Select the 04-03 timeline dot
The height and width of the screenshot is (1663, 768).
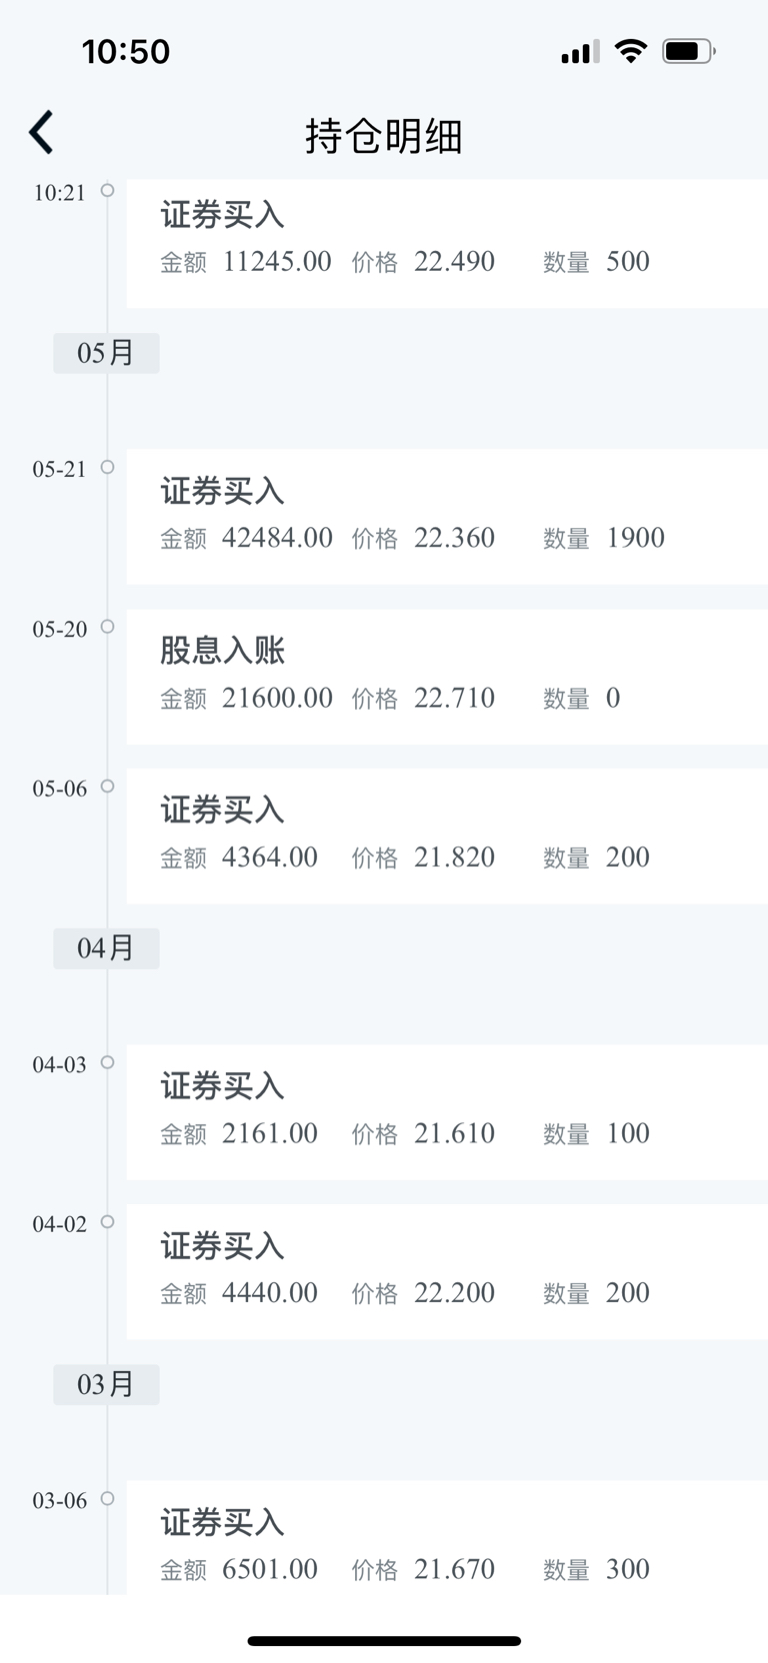(107, 1062)
